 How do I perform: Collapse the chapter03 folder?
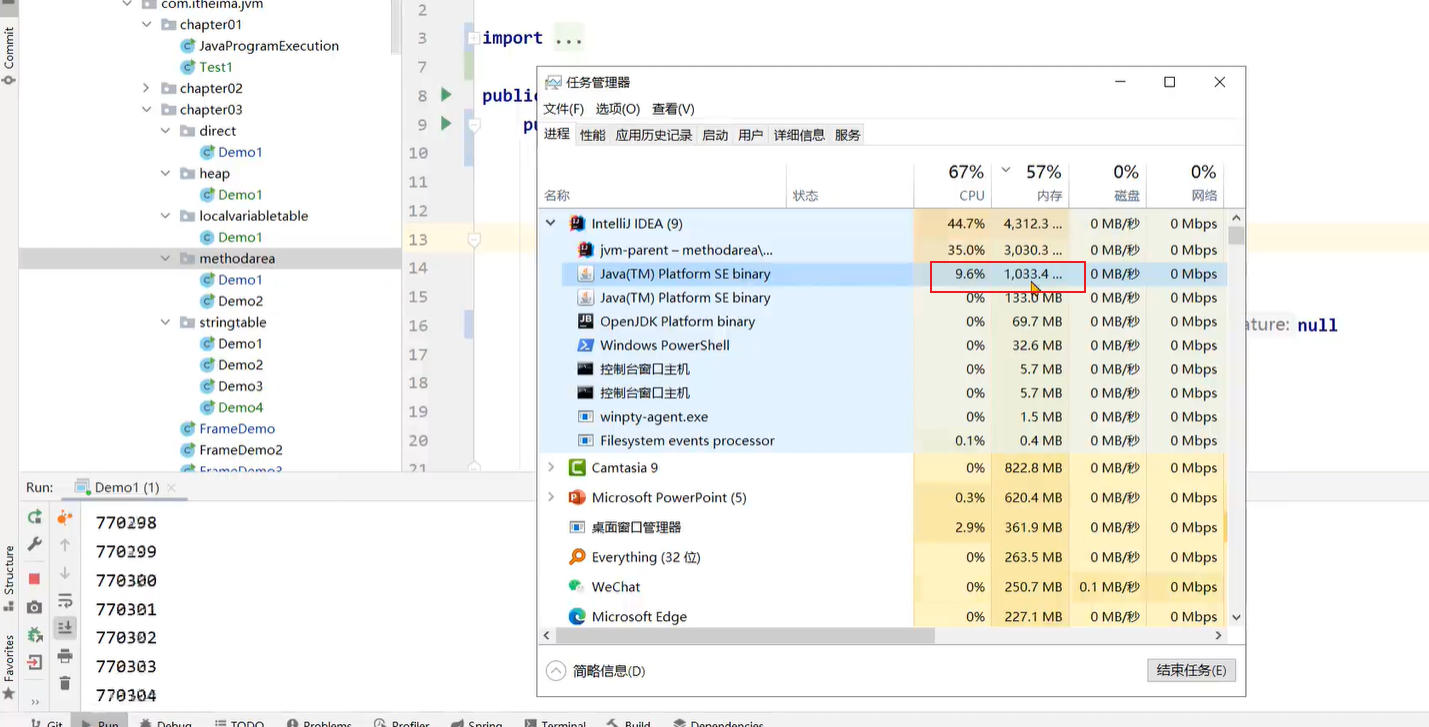pos(147,110)
